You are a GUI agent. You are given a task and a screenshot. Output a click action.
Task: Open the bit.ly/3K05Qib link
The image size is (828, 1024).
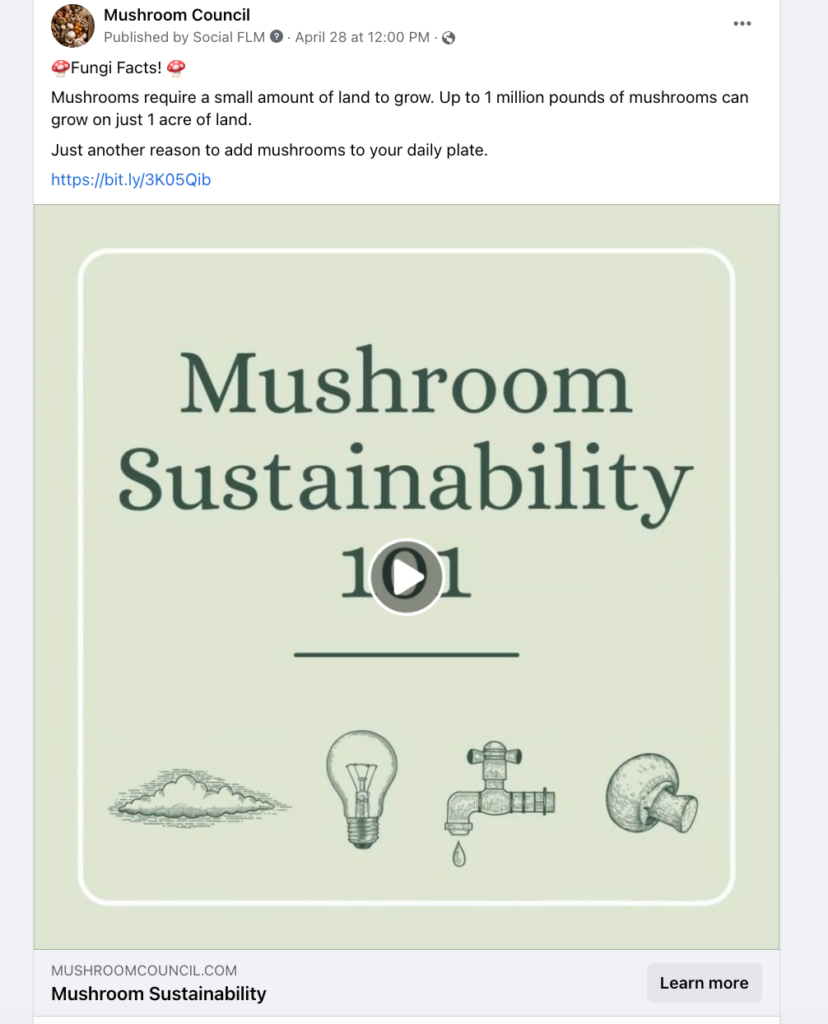pyautogui.click(x=131, y=180)
